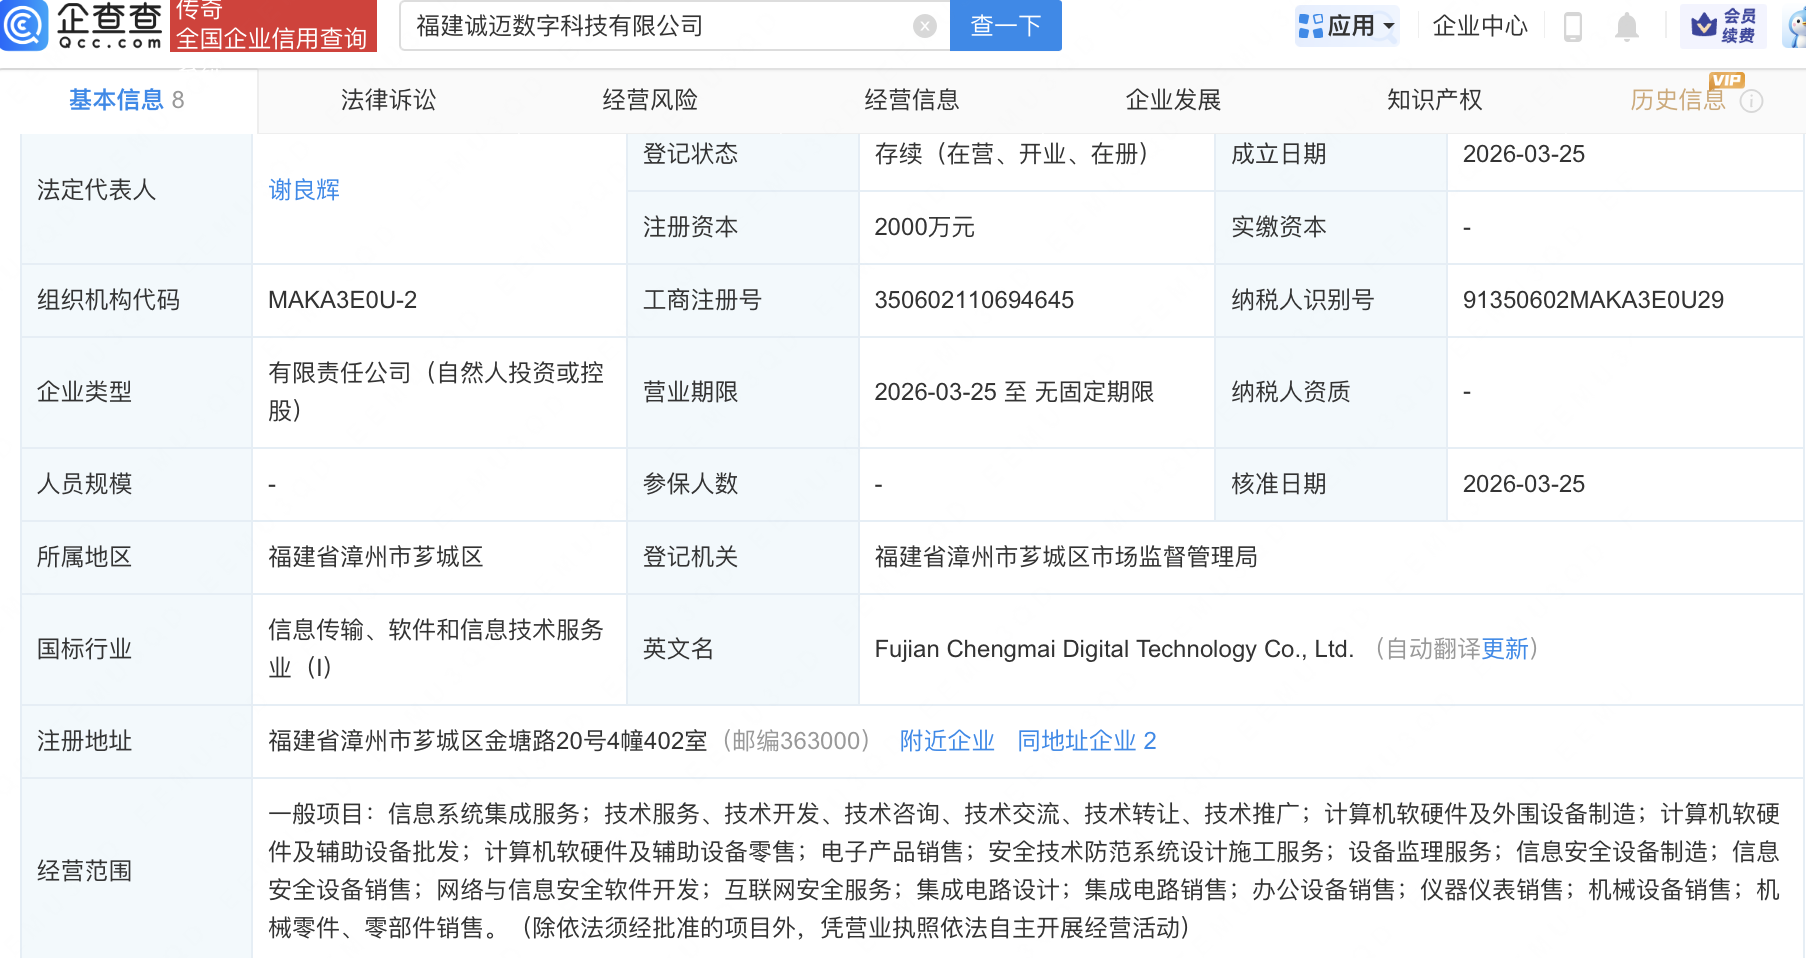View 同地址企业 2 same-address companies
This screenshot has height=958, width=1806.
pyautogui.click(x=1085, y=741)
